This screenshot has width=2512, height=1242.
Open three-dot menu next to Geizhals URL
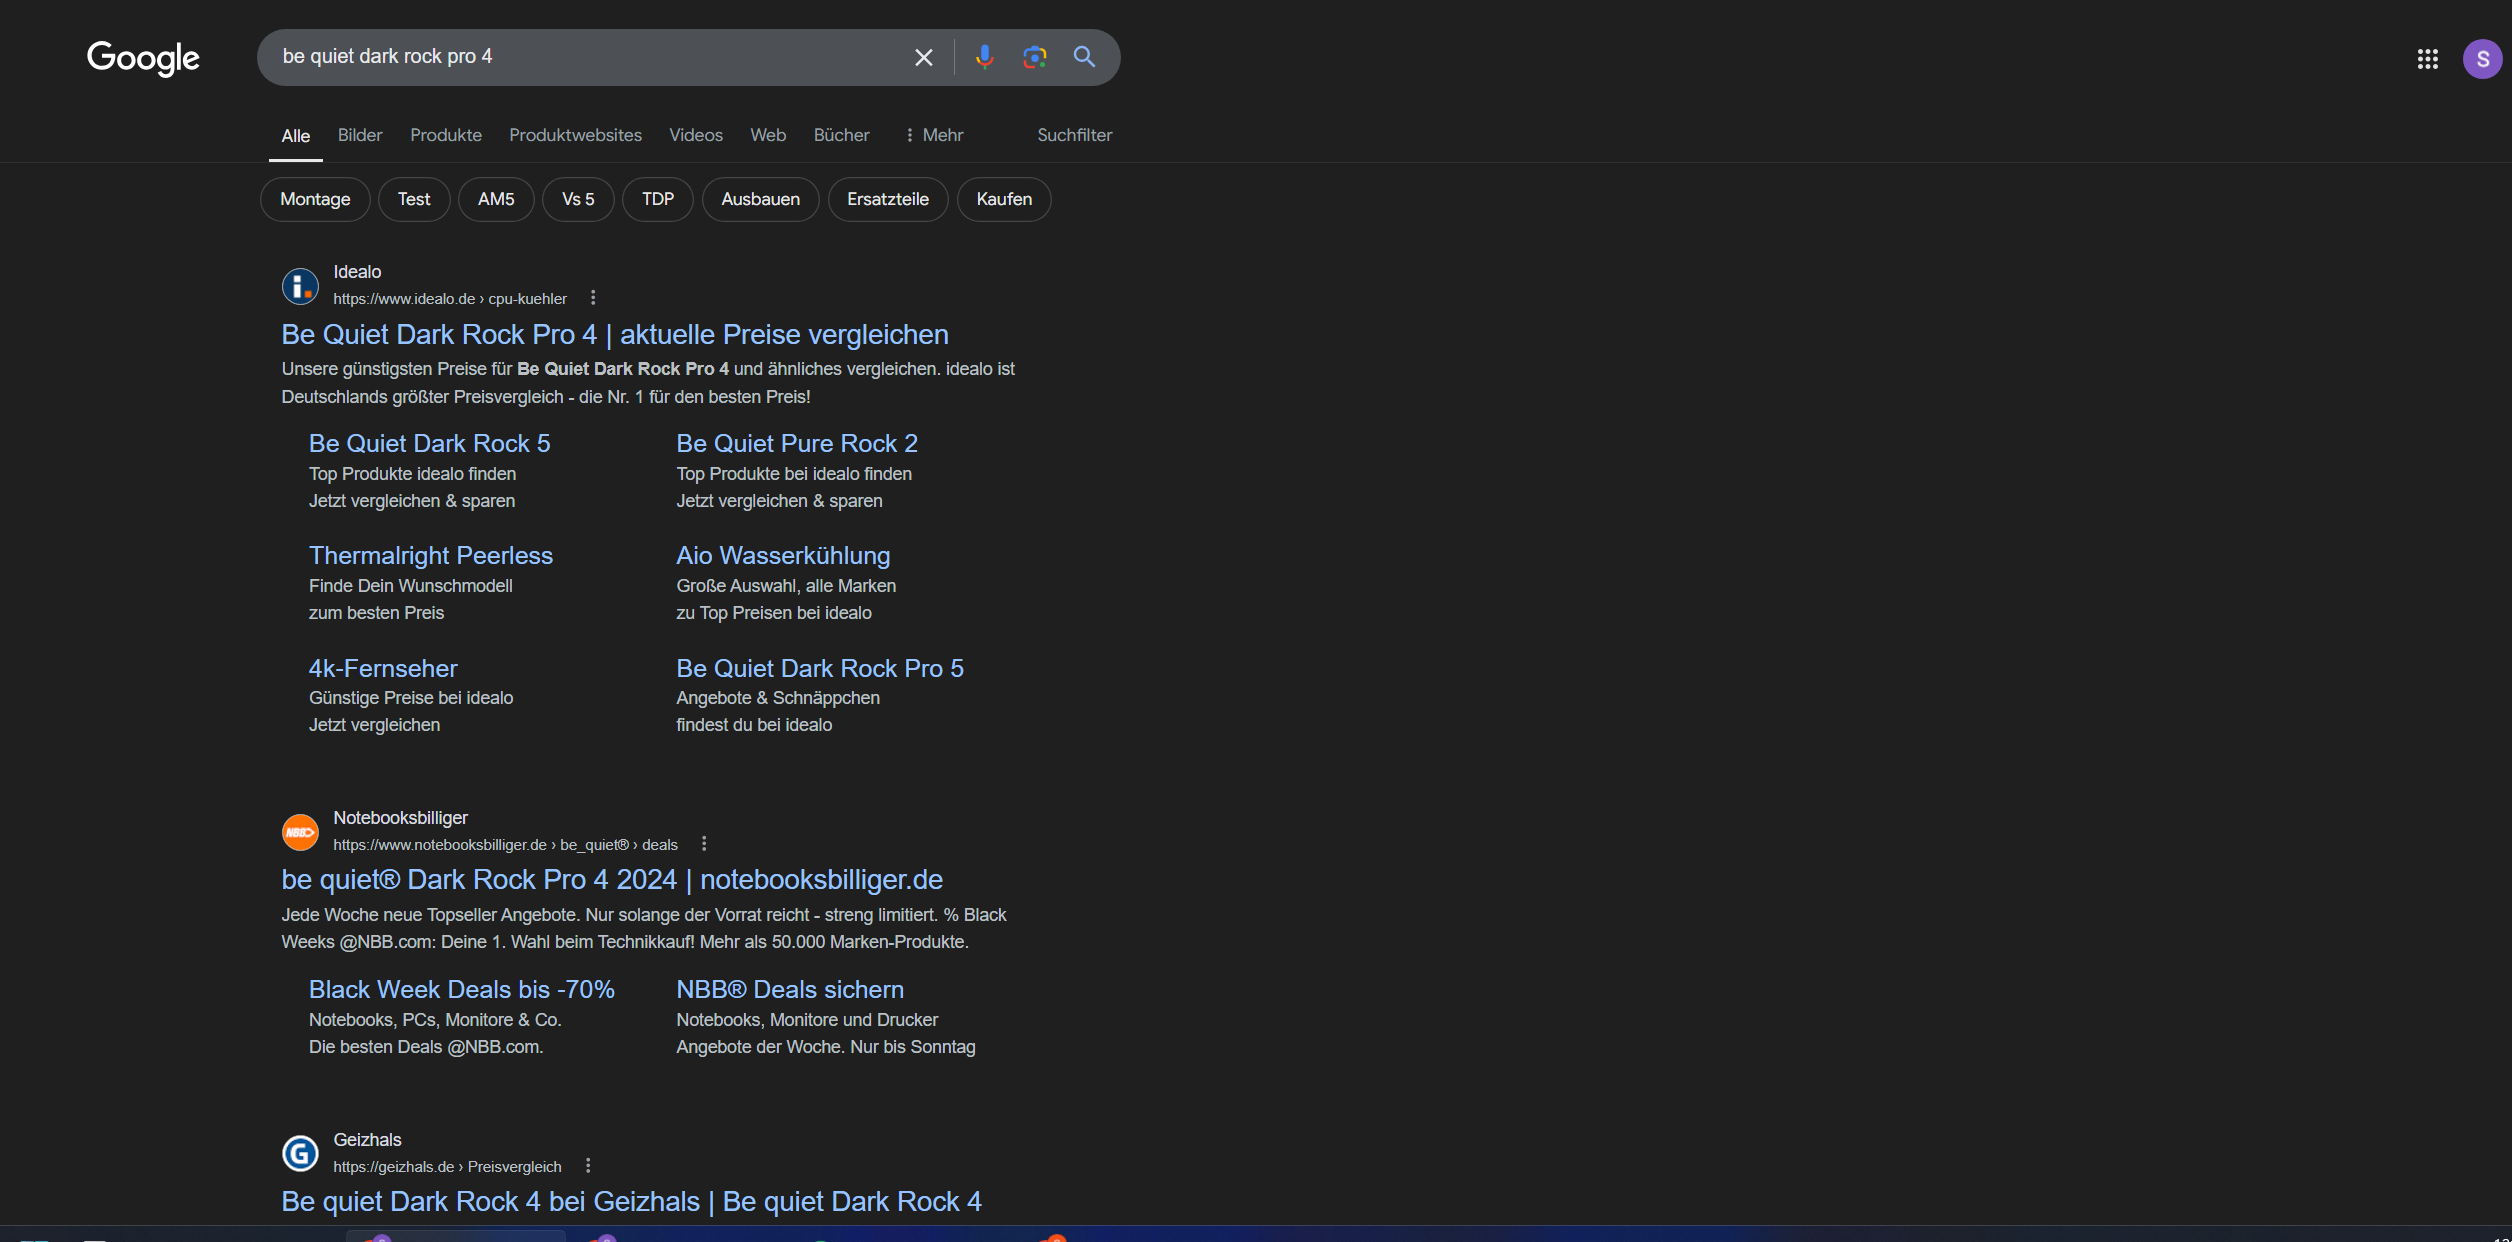point(588,1166)
